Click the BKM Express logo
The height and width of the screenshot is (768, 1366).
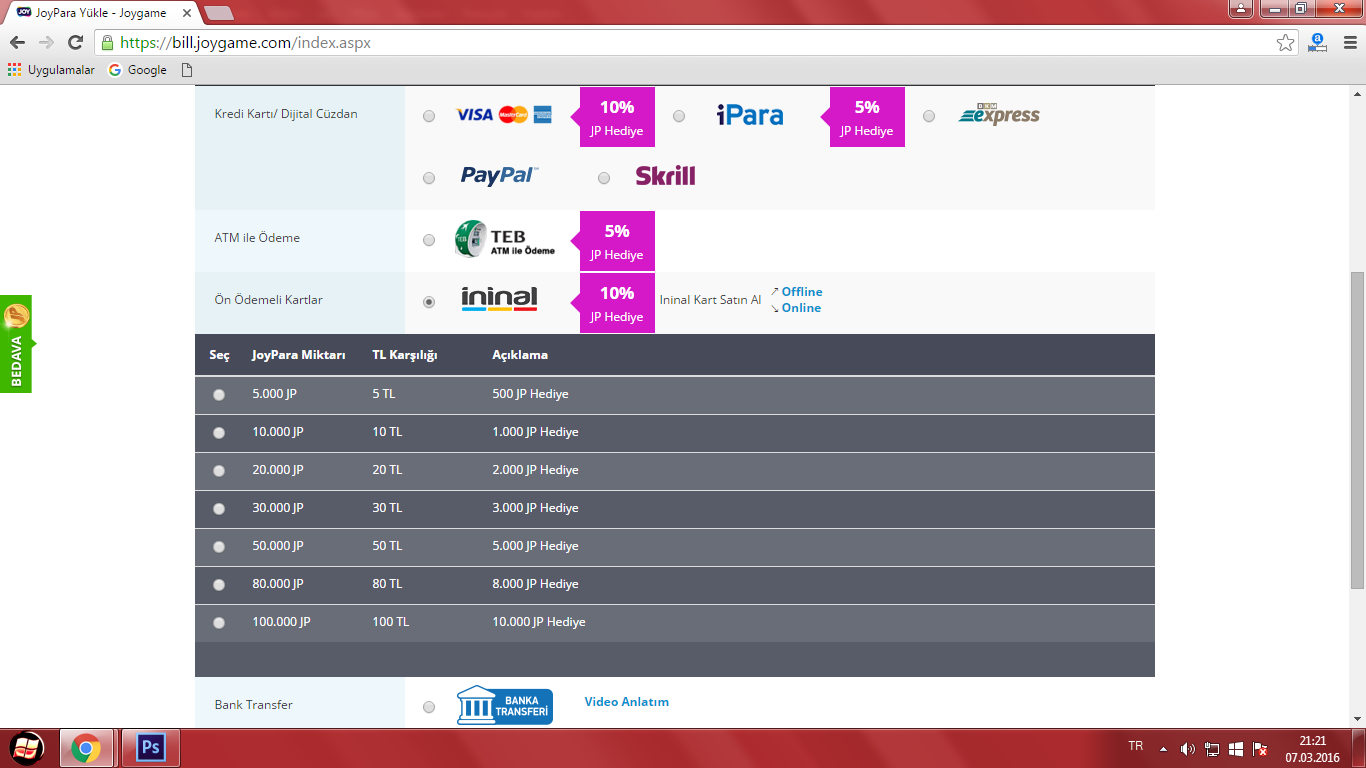999,115
